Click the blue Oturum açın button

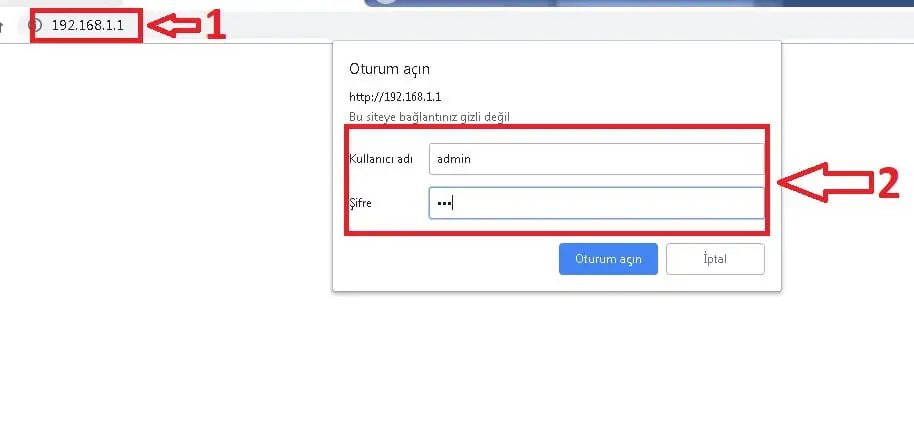coord(608,259)
